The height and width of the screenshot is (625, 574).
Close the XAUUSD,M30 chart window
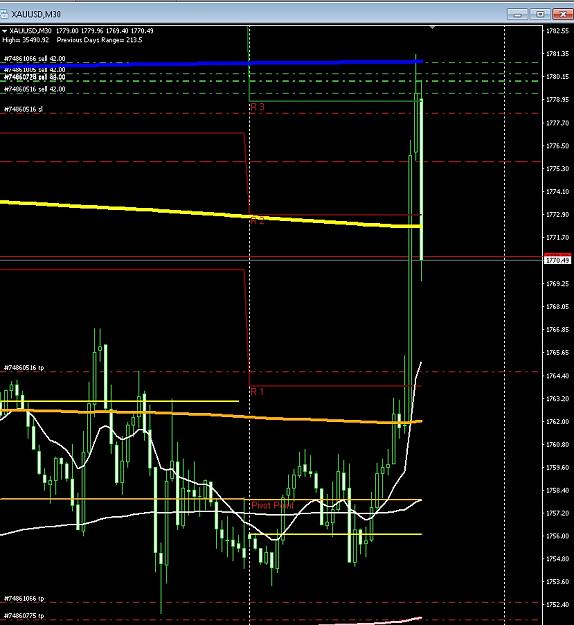point(563,14)
